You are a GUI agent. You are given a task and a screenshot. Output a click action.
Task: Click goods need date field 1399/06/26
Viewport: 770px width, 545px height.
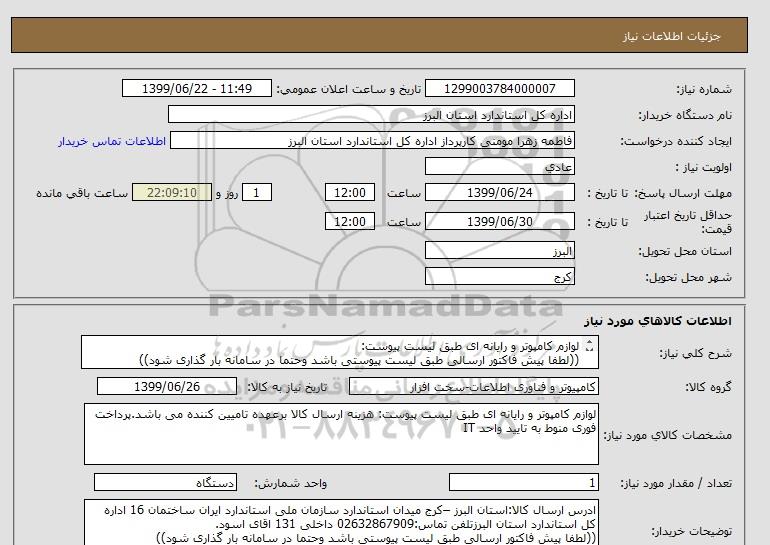(x=167, y=386)
